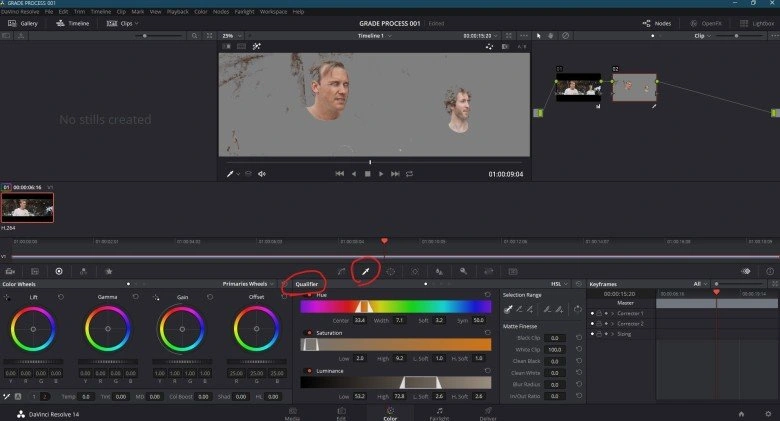Open the Keyframes All dropdown
Viewport: 780px width, 421px height.
click(x=700, y=284)
